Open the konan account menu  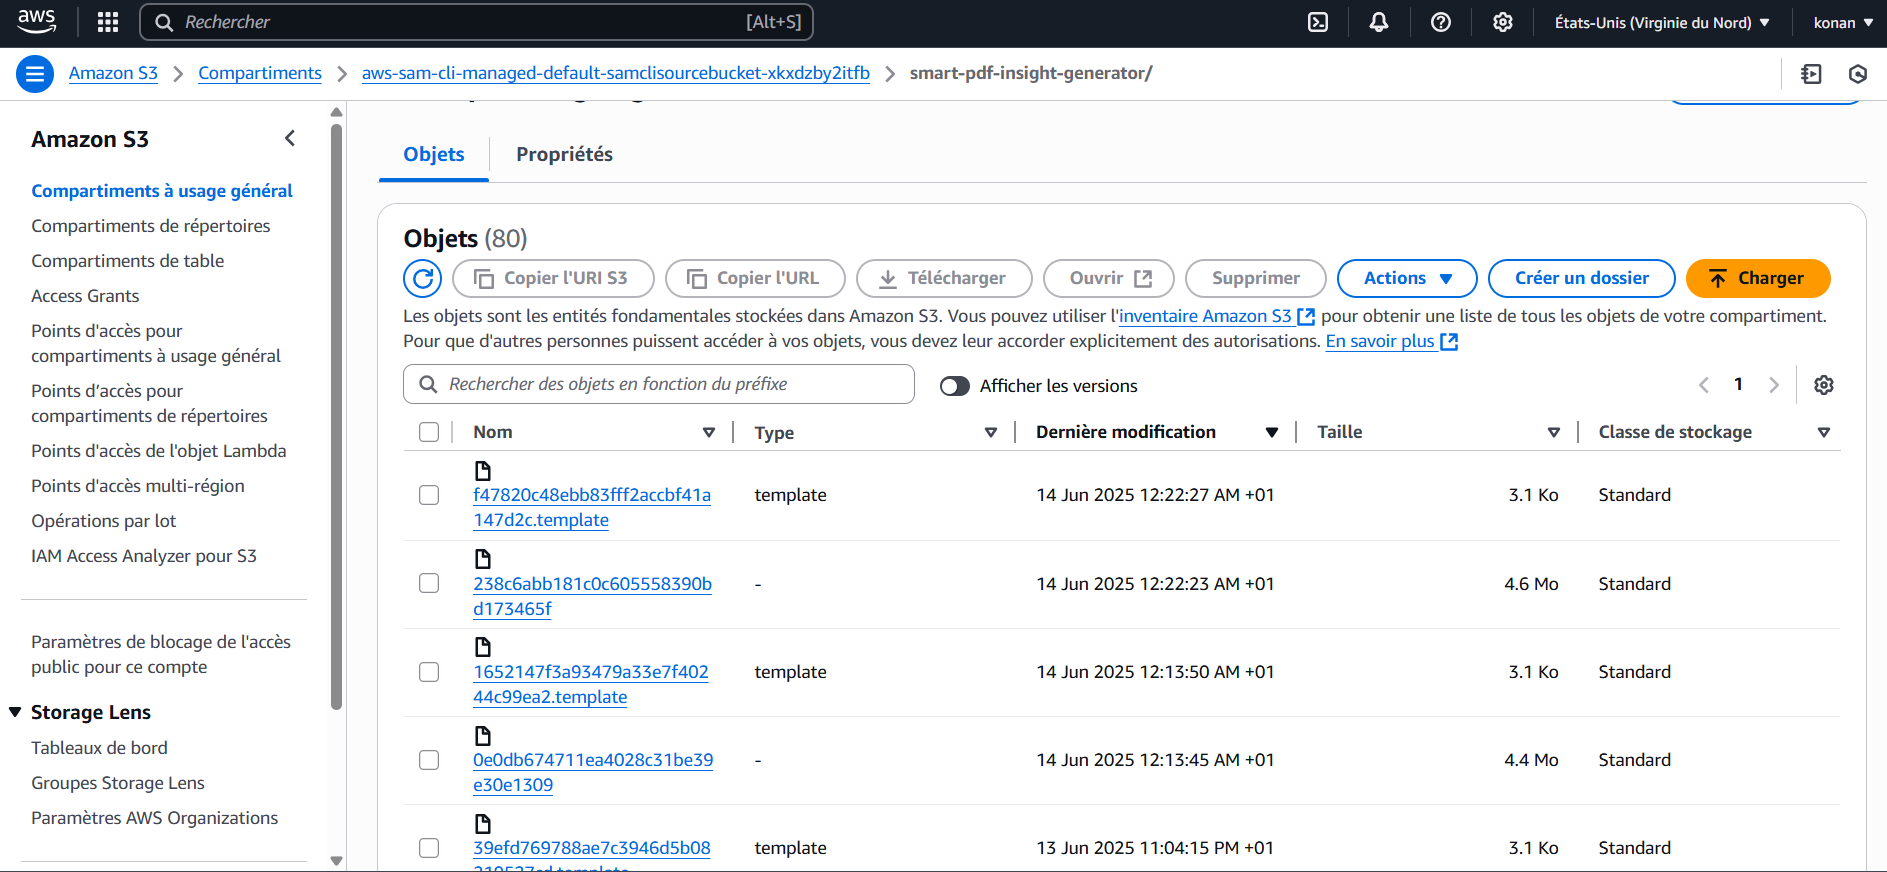[1843, 22]
